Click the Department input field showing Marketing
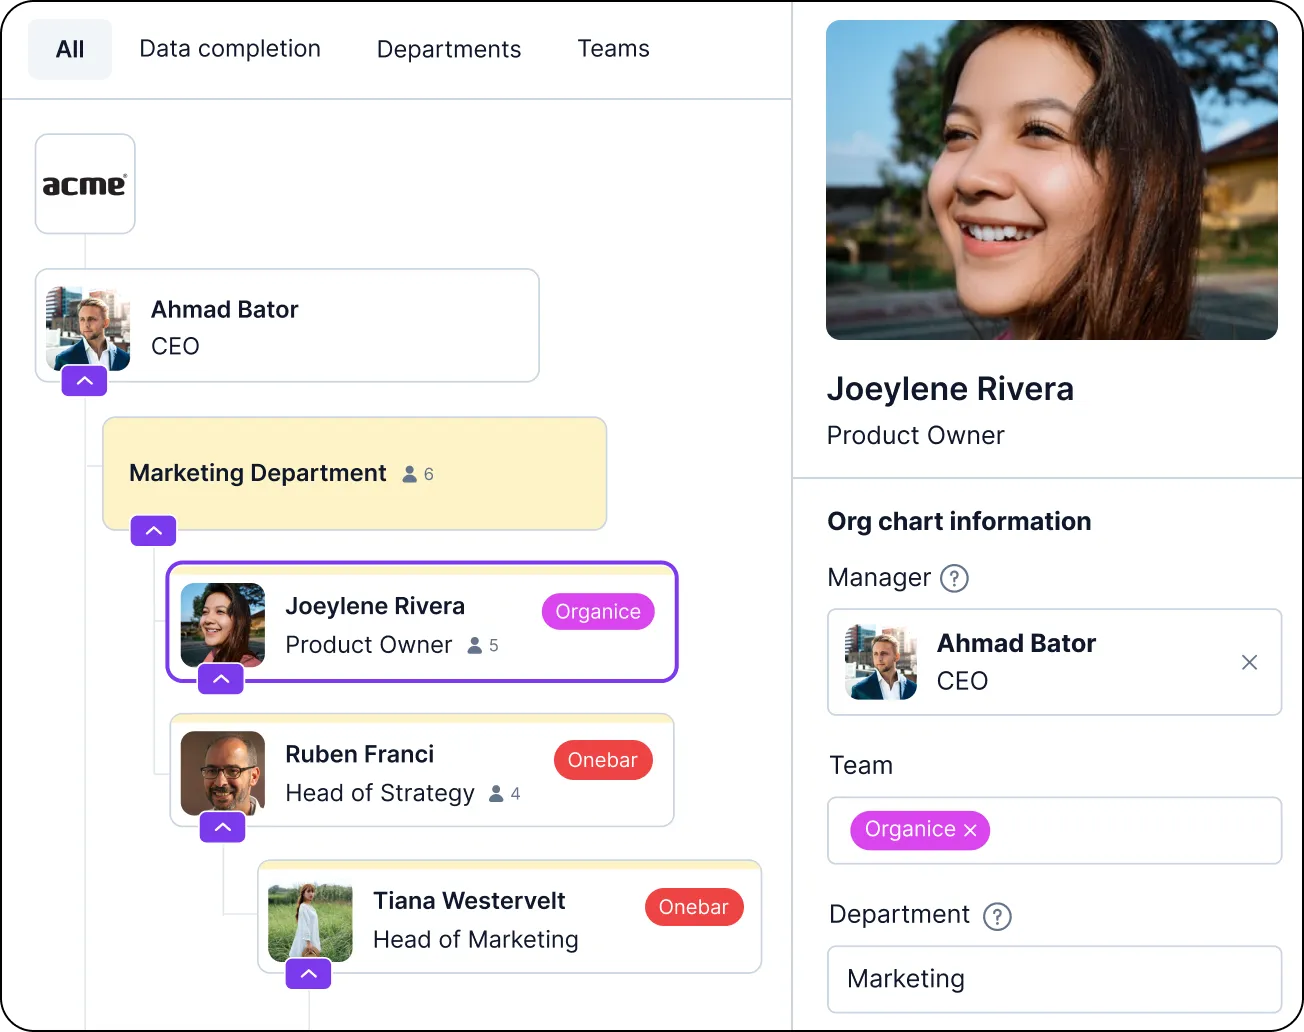The height and width of the screenshot is (1032, 1304). [x=1054, y=979]
